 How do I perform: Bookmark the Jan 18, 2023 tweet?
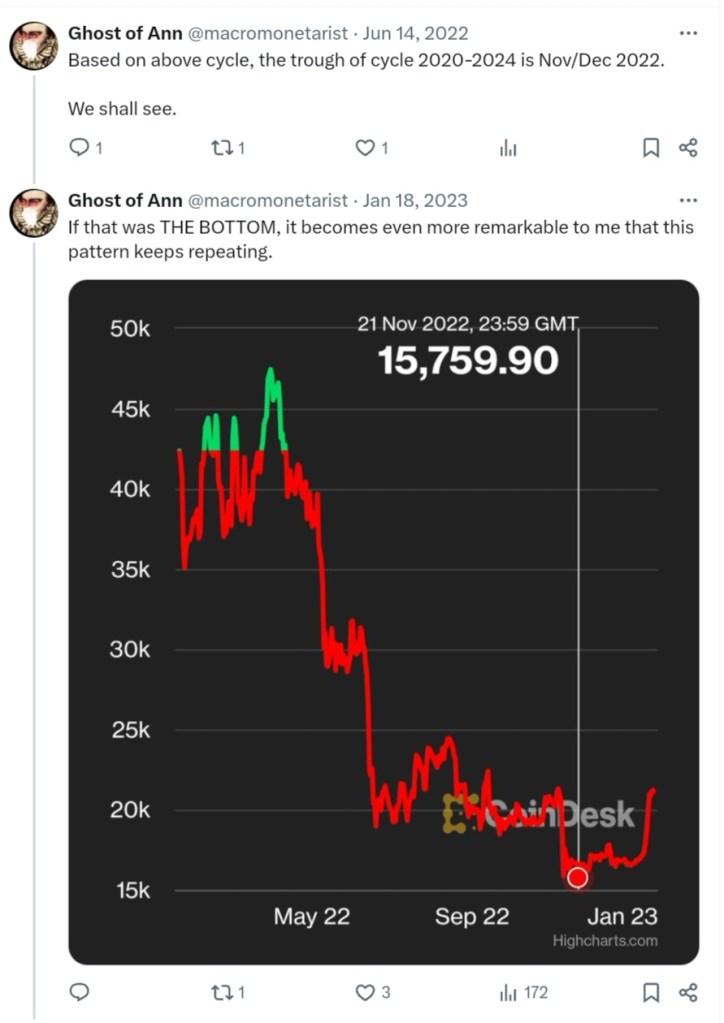click(x=650, y=992)
